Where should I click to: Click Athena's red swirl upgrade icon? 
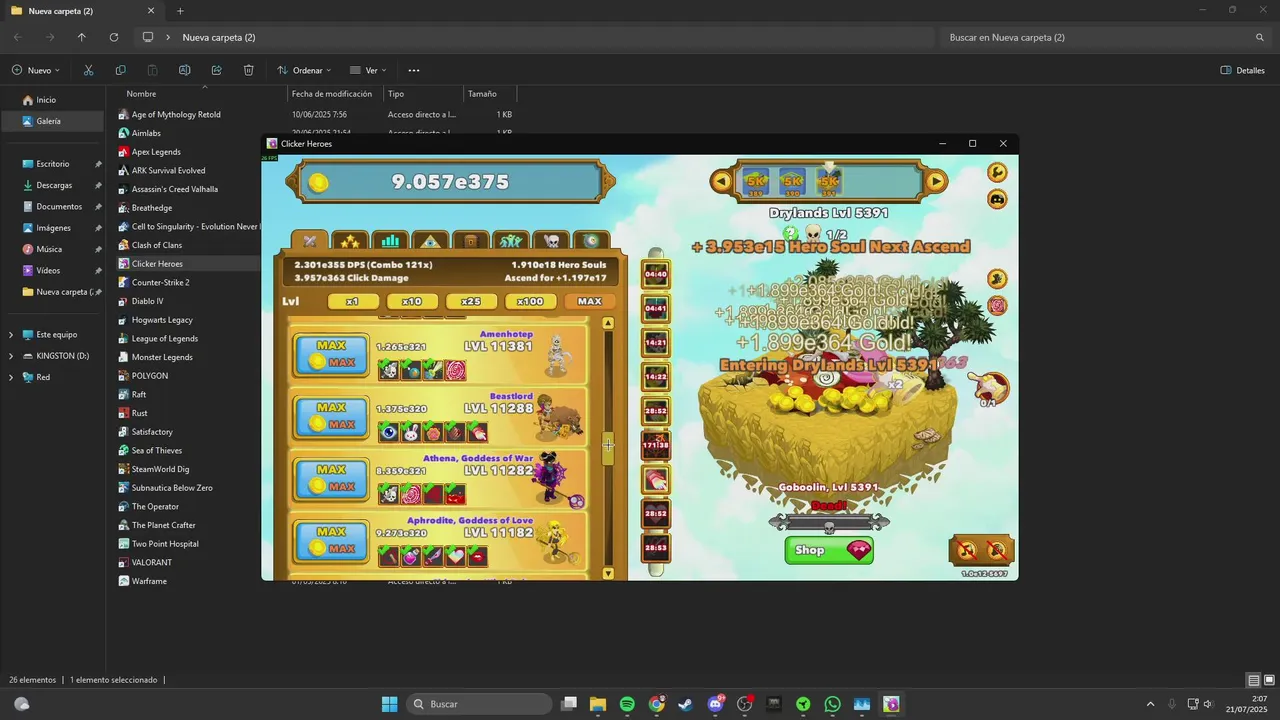411,494
